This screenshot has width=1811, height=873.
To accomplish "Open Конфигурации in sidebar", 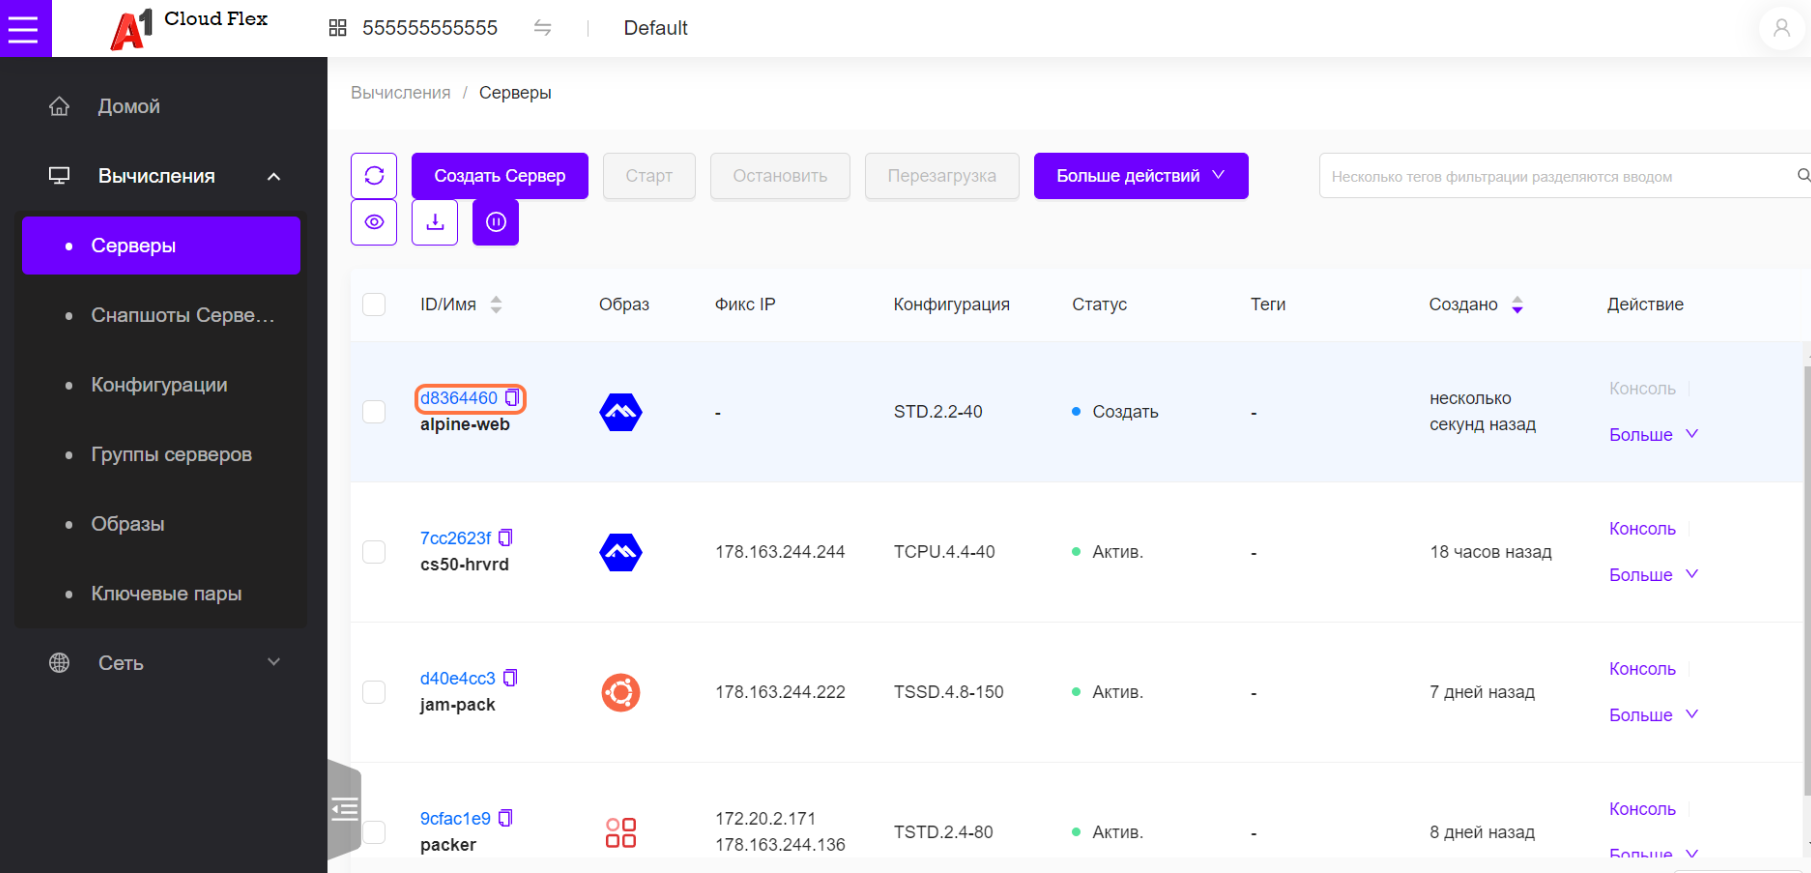I will click(161, 385).
